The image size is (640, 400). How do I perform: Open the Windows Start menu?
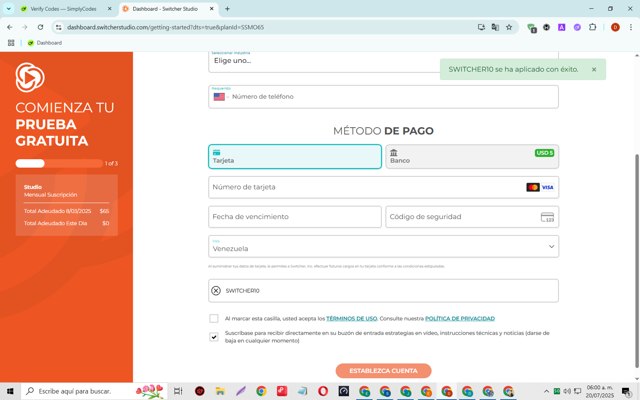coord(10,391)
